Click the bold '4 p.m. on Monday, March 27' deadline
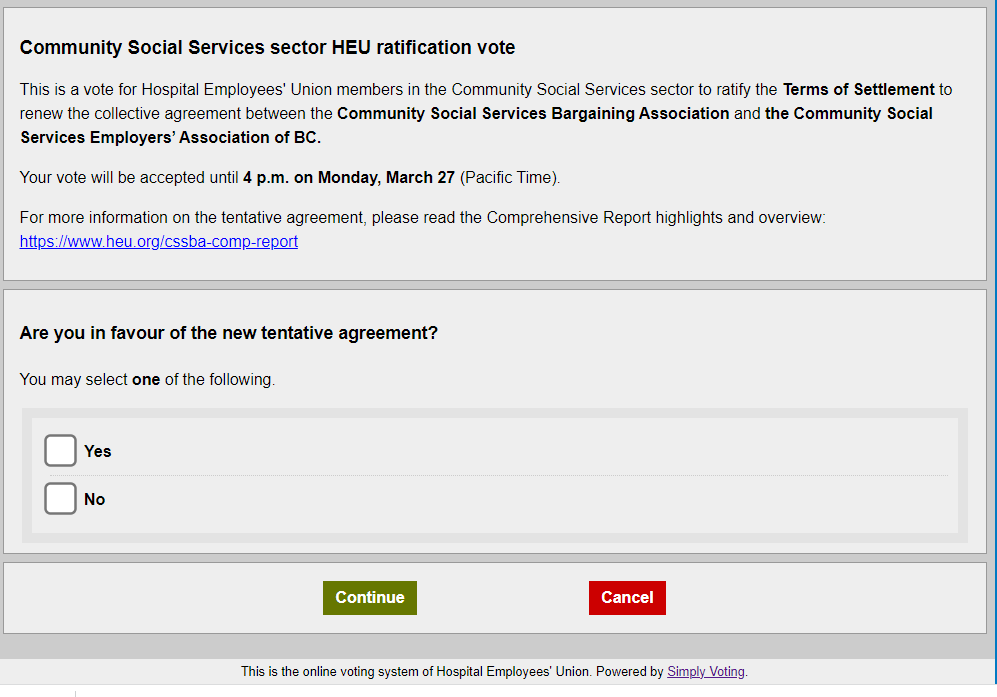997x697 pixels. pyautogui.click(x=348, y=177)
